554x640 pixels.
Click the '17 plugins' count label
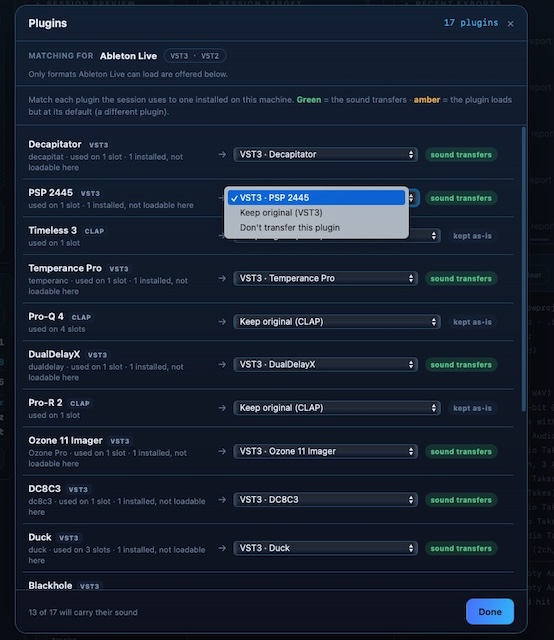(471, 23)
